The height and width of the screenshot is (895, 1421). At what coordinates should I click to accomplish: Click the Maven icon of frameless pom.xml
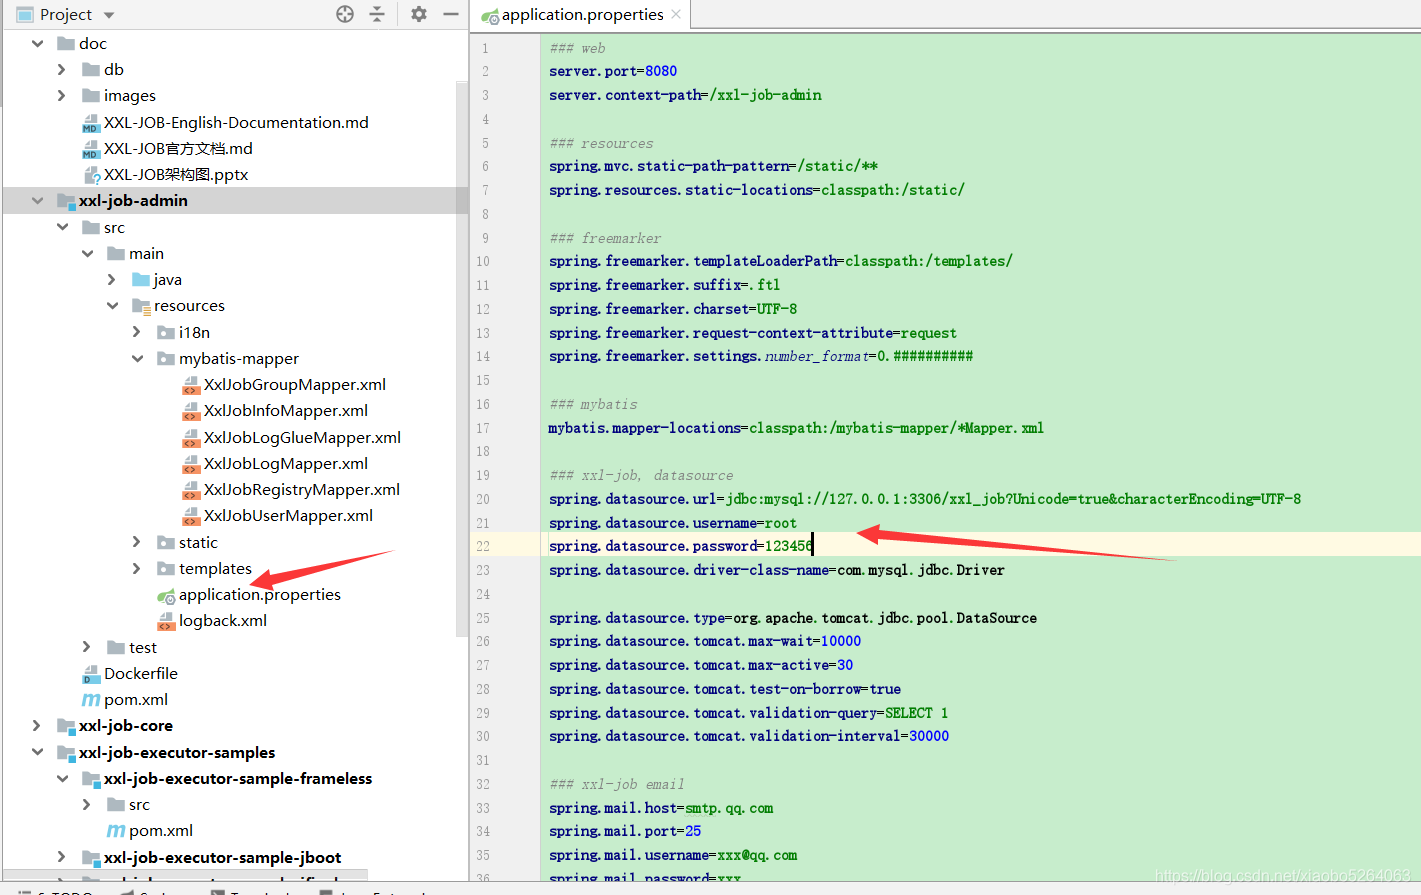point(116,831)
